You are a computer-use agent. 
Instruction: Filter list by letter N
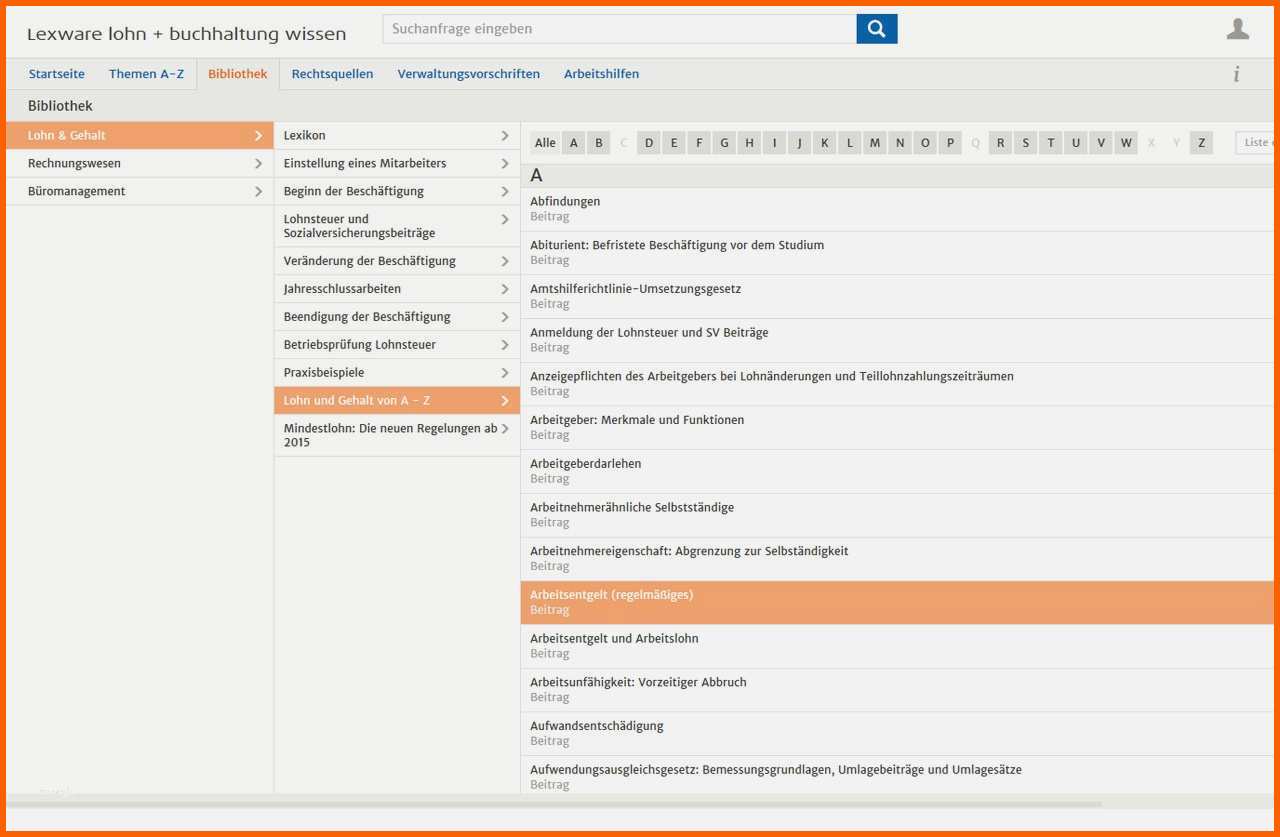(900, 143)
